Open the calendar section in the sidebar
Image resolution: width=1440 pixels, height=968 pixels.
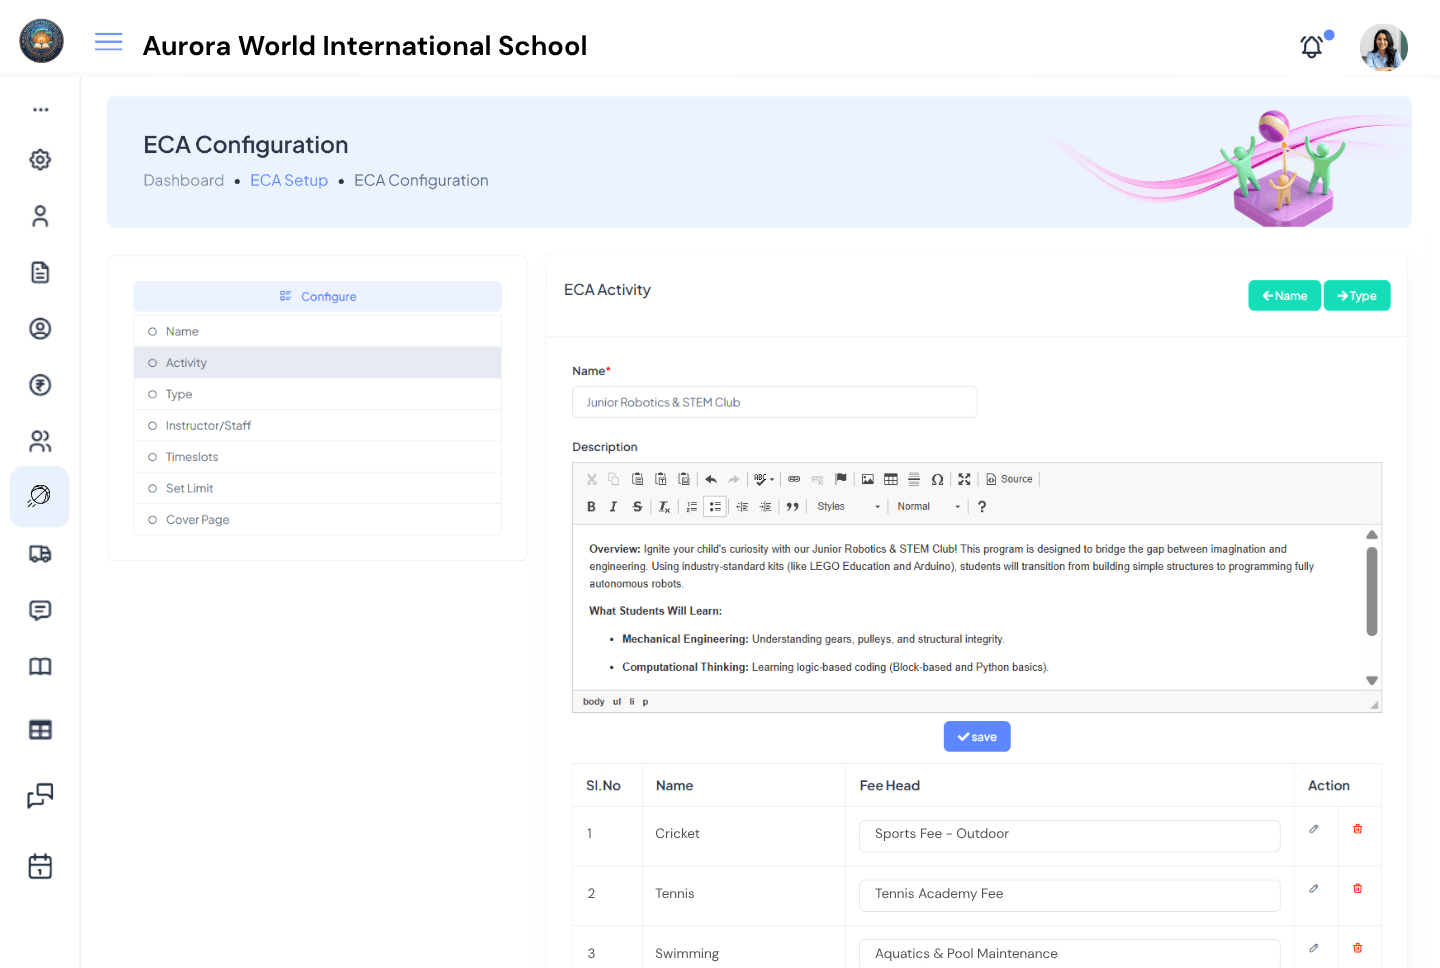click(x=40, y=866)
